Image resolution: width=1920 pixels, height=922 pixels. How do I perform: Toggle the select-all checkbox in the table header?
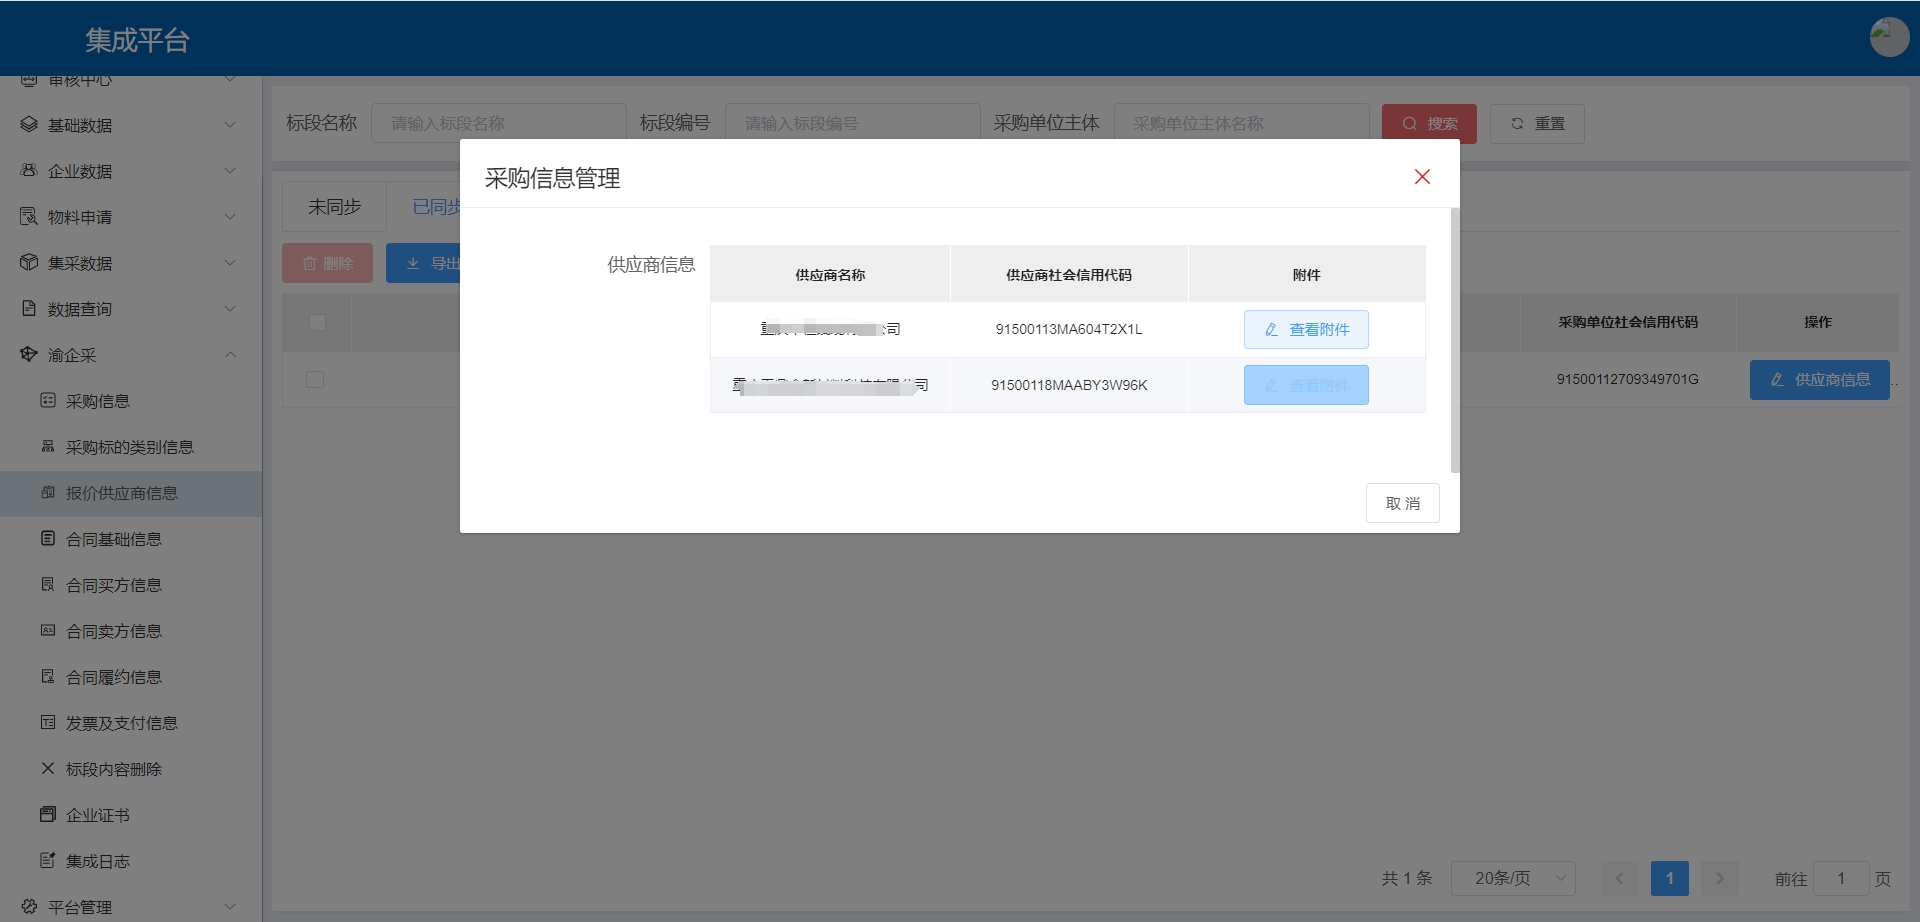pyautogui.click(x=317, y=322)
